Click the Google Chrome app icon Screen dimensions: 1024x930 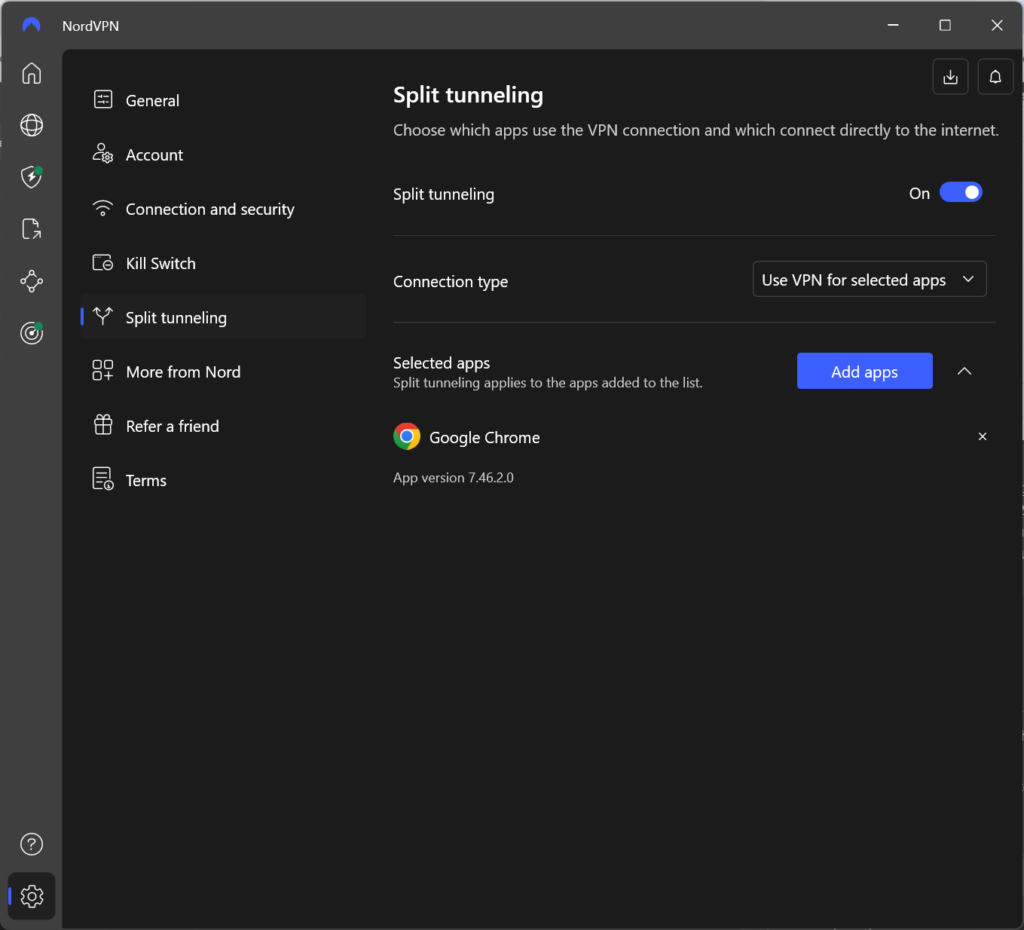(x=407, y=436)
